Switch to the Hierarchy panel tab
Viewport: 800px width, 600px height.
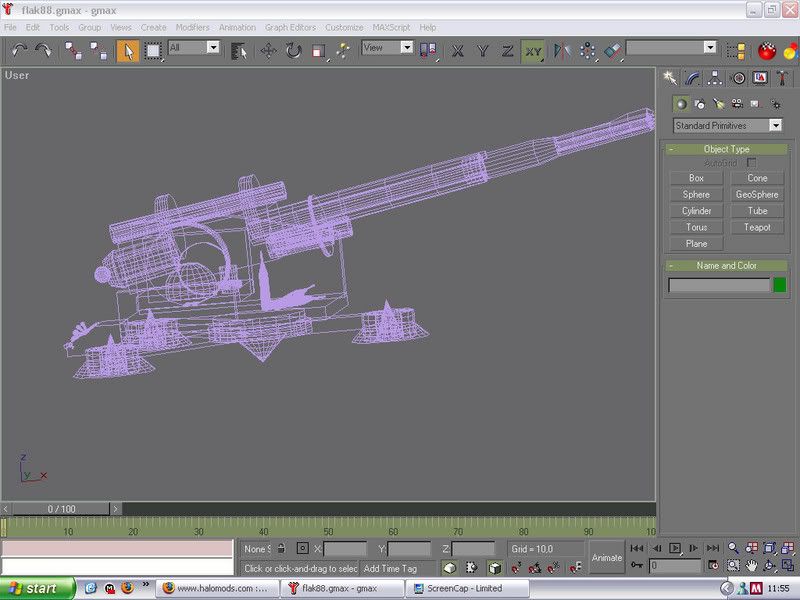click(715, 78)
